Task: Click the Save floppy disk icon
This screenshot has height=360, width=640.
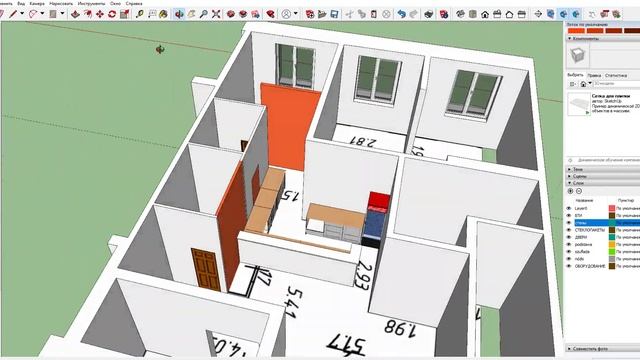Action: coord(334,14)
